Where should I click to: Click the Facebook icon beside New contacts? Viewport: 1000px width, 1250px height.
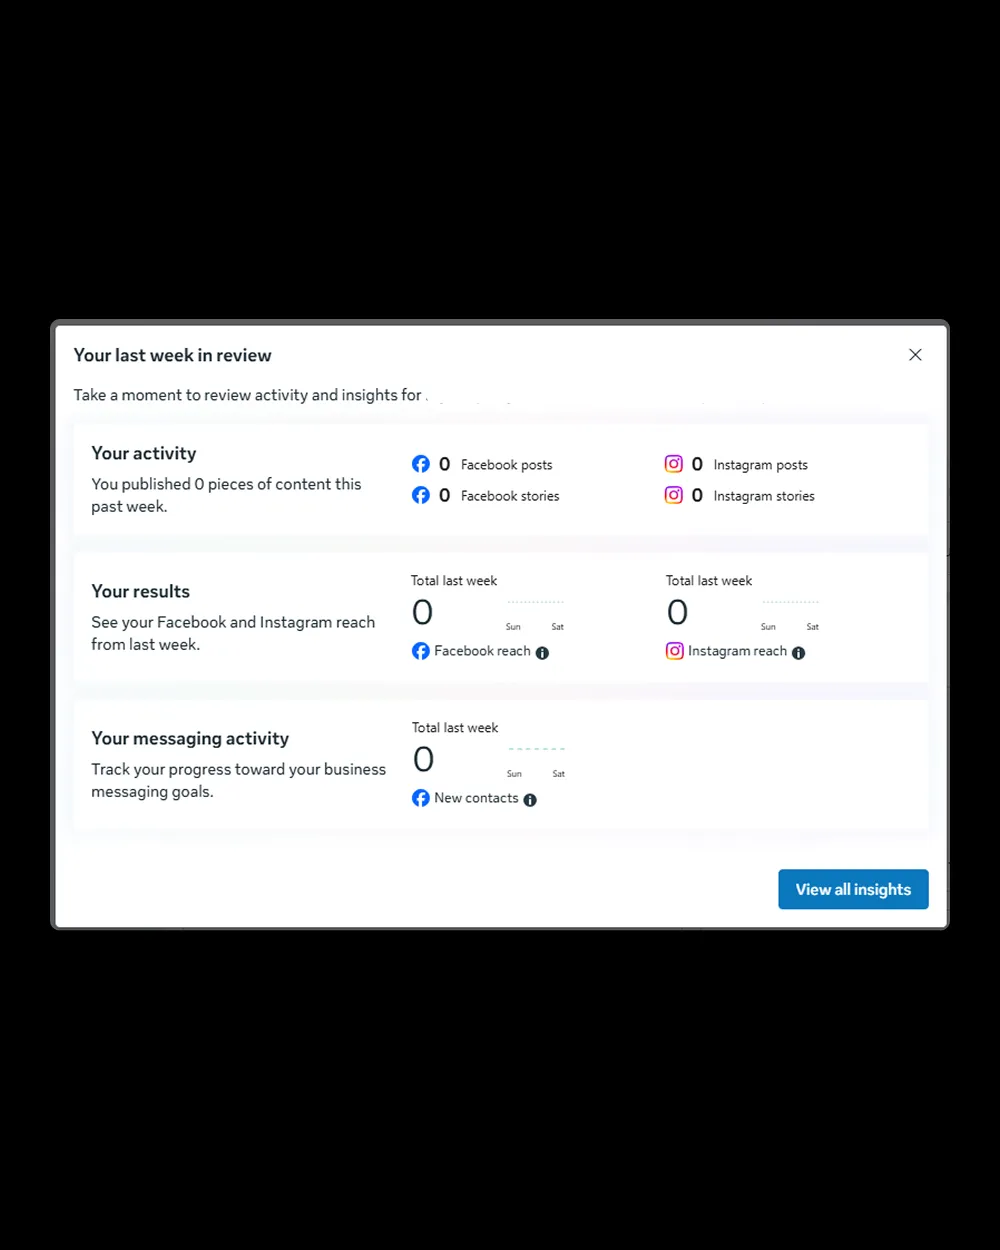pyautogui.click(x=420, y=798)
